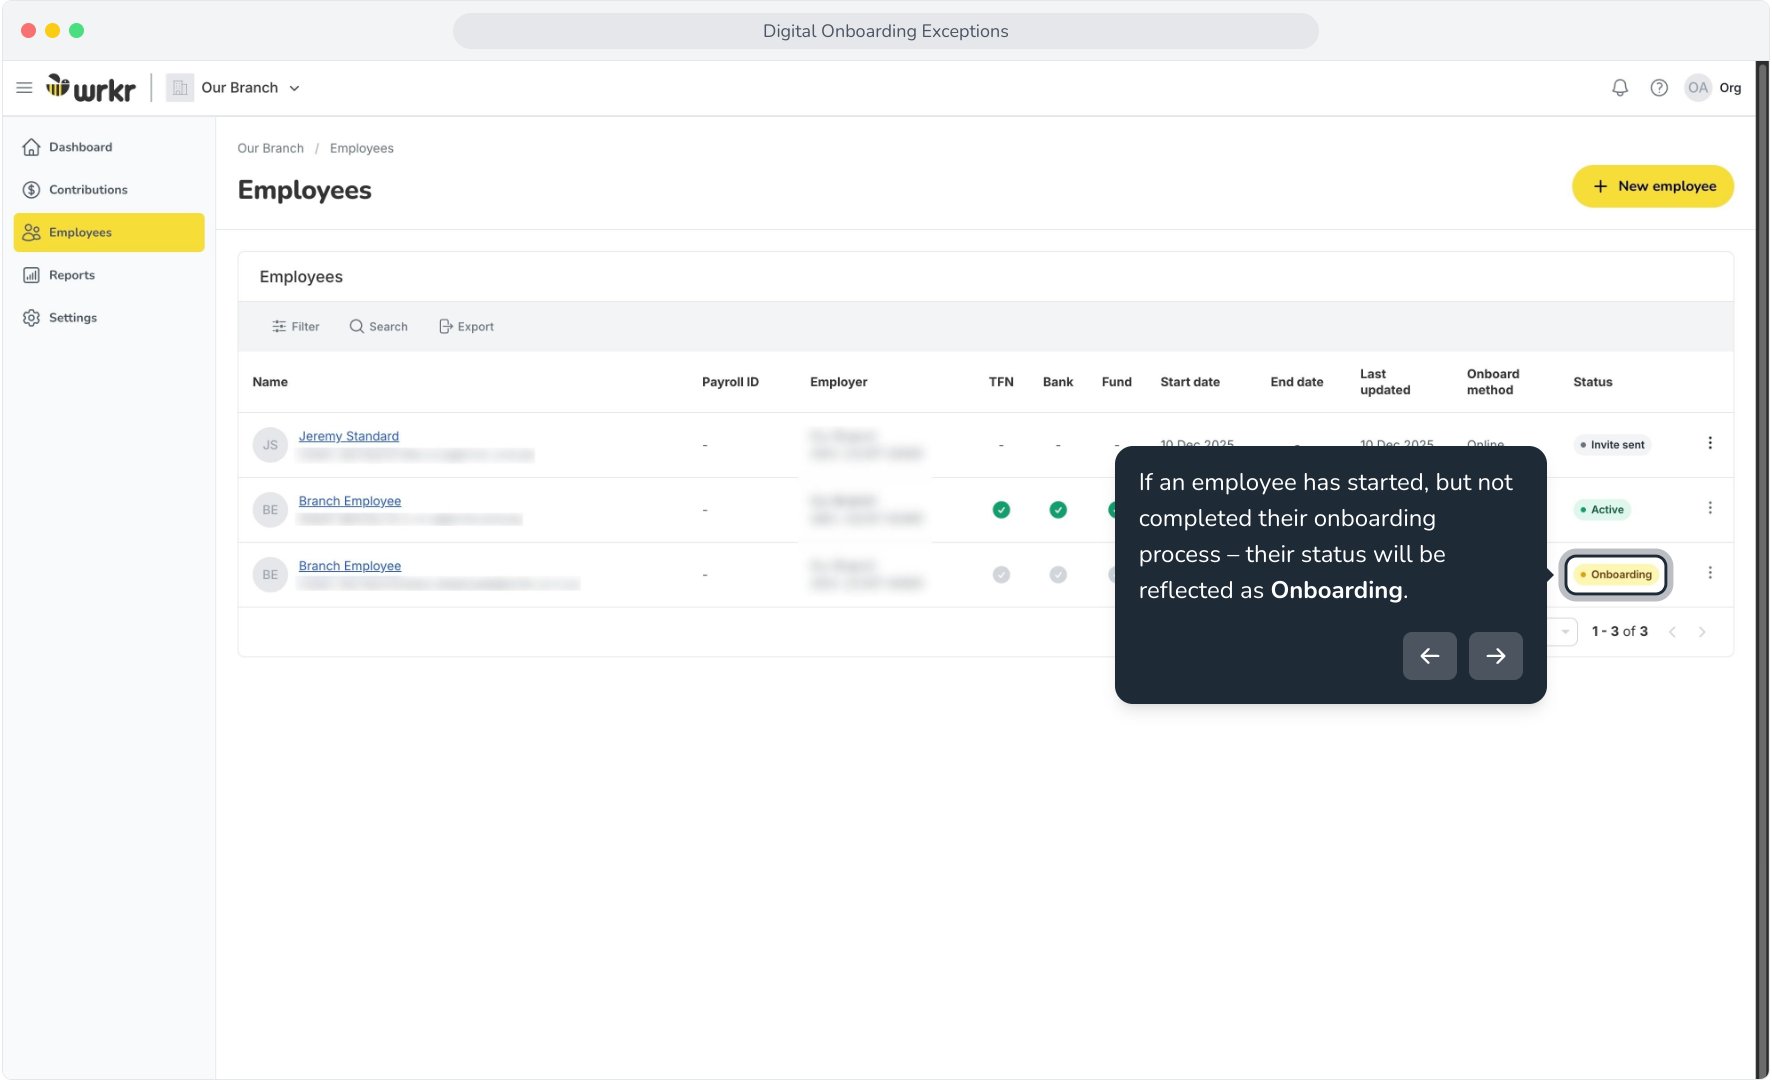Open row options for Jeremy Standard
Screen dimensions: 1772x1080
[x=1710, y=443]
